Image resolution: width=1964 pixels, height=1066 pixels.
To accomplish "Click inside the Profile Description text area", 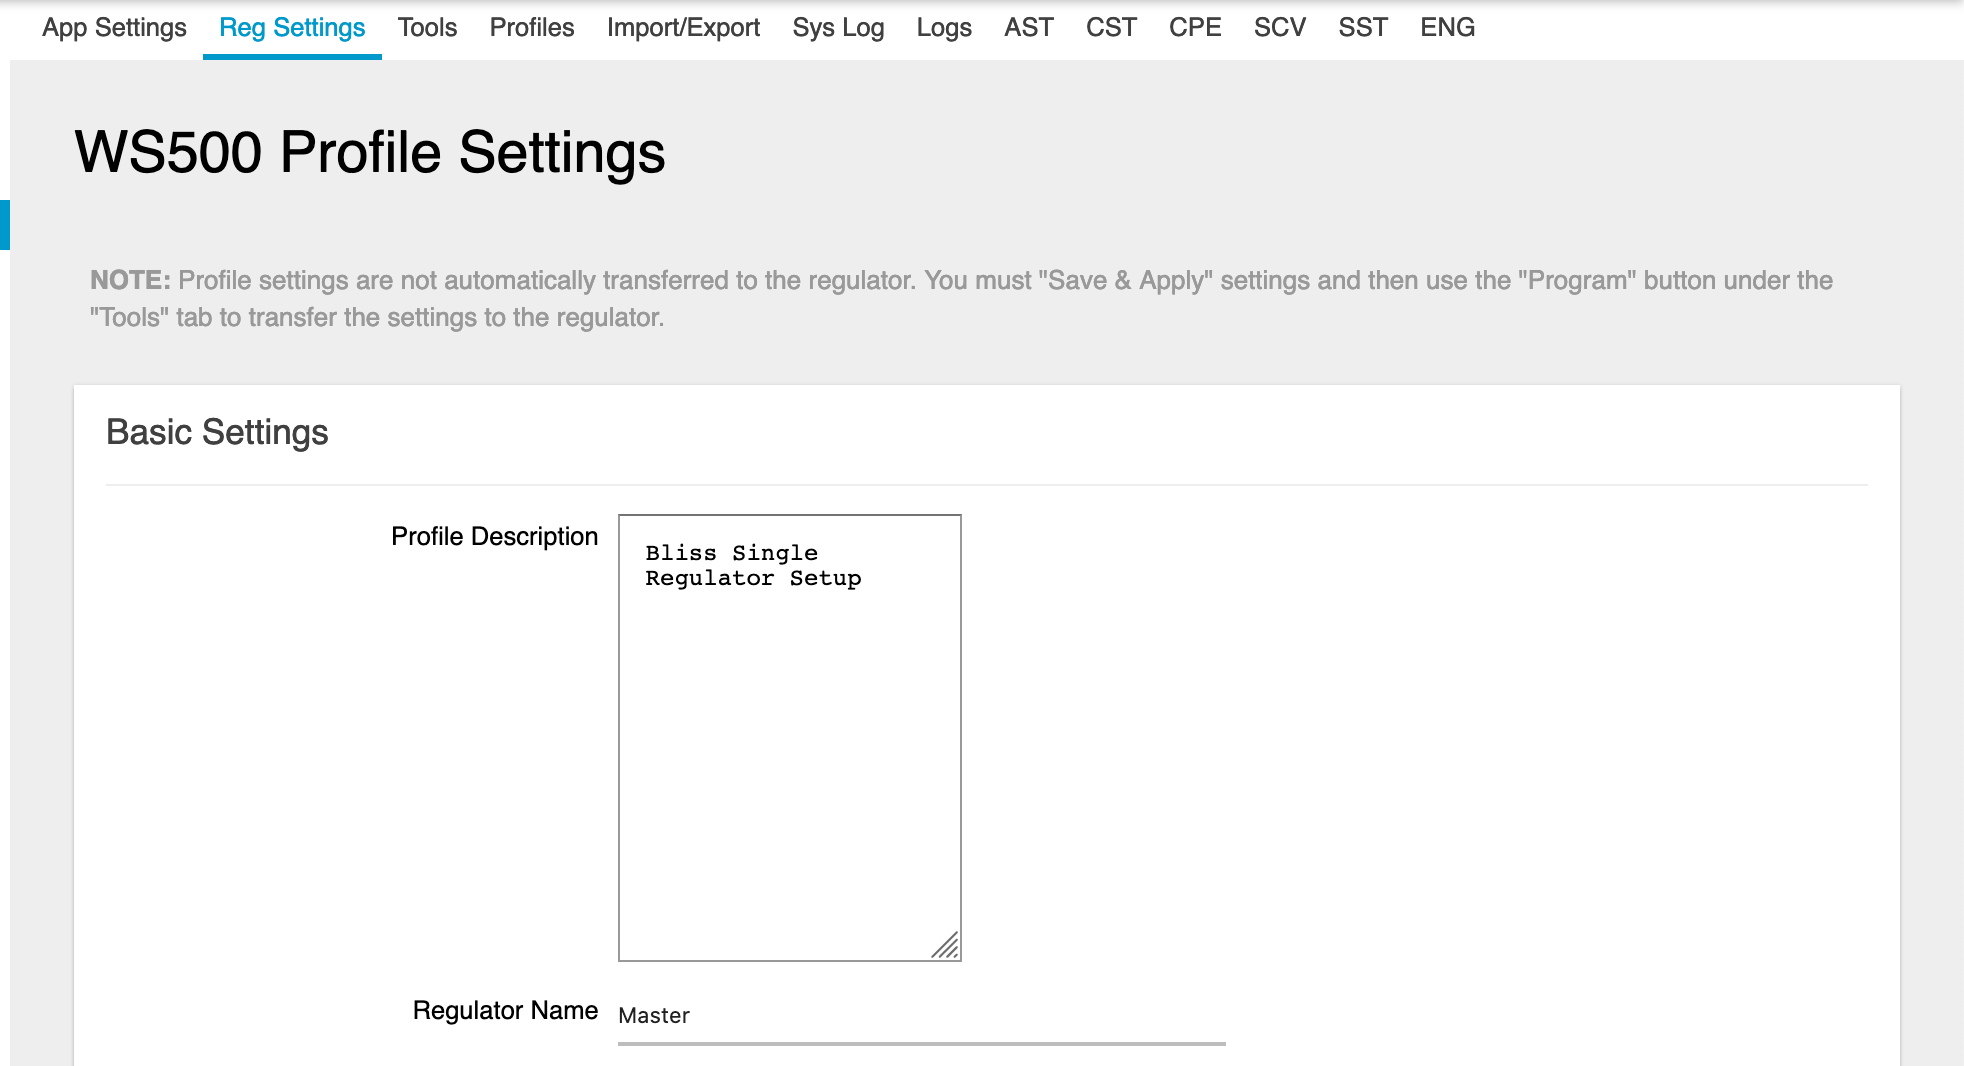I will click(x=789, y=700).
